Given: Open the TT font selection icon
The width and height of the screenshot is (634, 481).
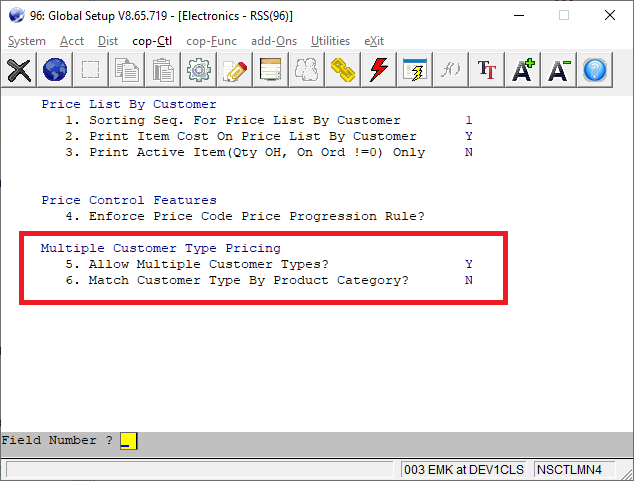Looking at the screenshot, I should click(486, 70).
